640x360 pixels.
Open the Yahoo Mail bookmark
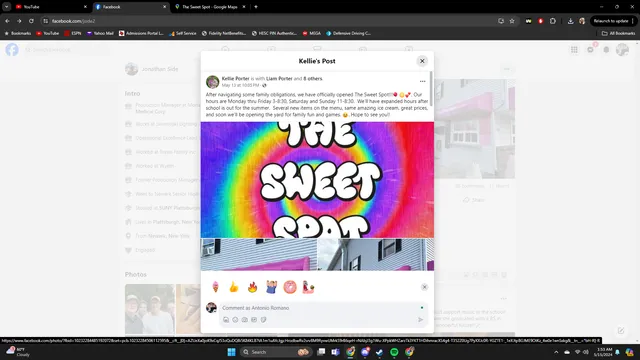pyautogui.click(x=100, y=33)
